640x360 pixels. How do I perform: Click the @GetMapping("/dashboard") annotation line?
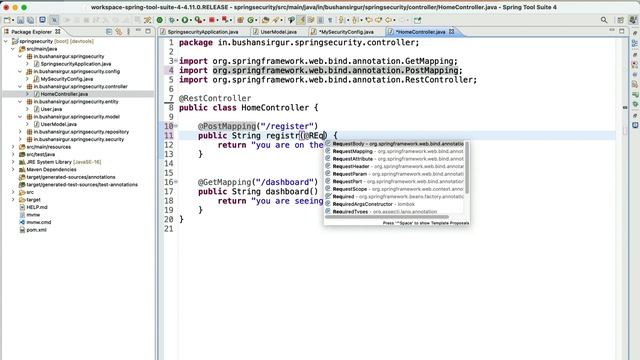(x=258, y=182)
